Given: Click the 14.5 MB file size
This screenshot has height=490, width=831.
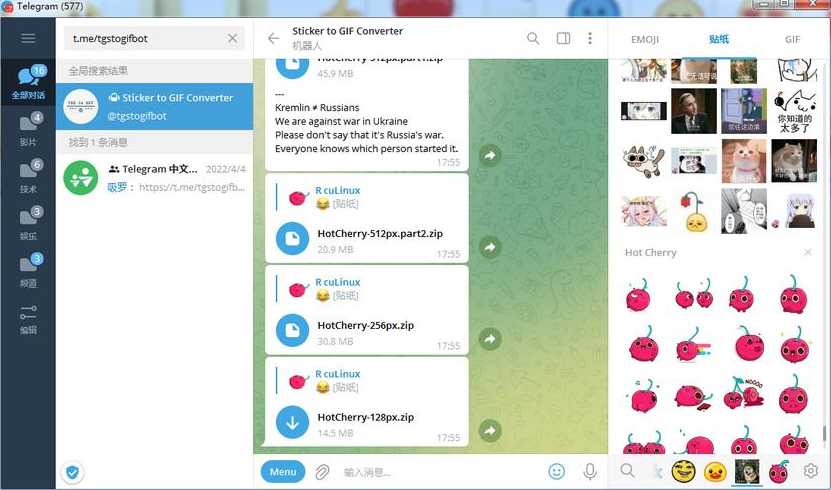Looking at the screenshot, I should pos(335,433).
